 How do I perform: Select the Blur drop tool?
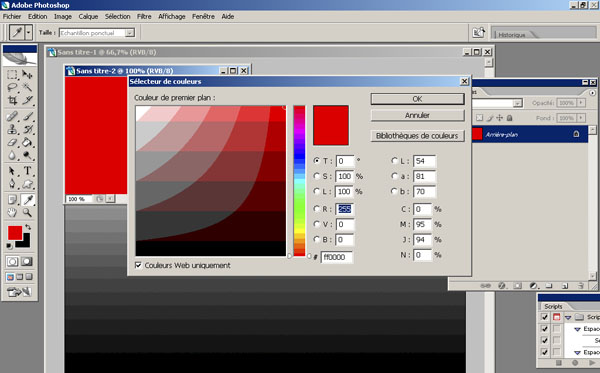[x=12, y=156]
